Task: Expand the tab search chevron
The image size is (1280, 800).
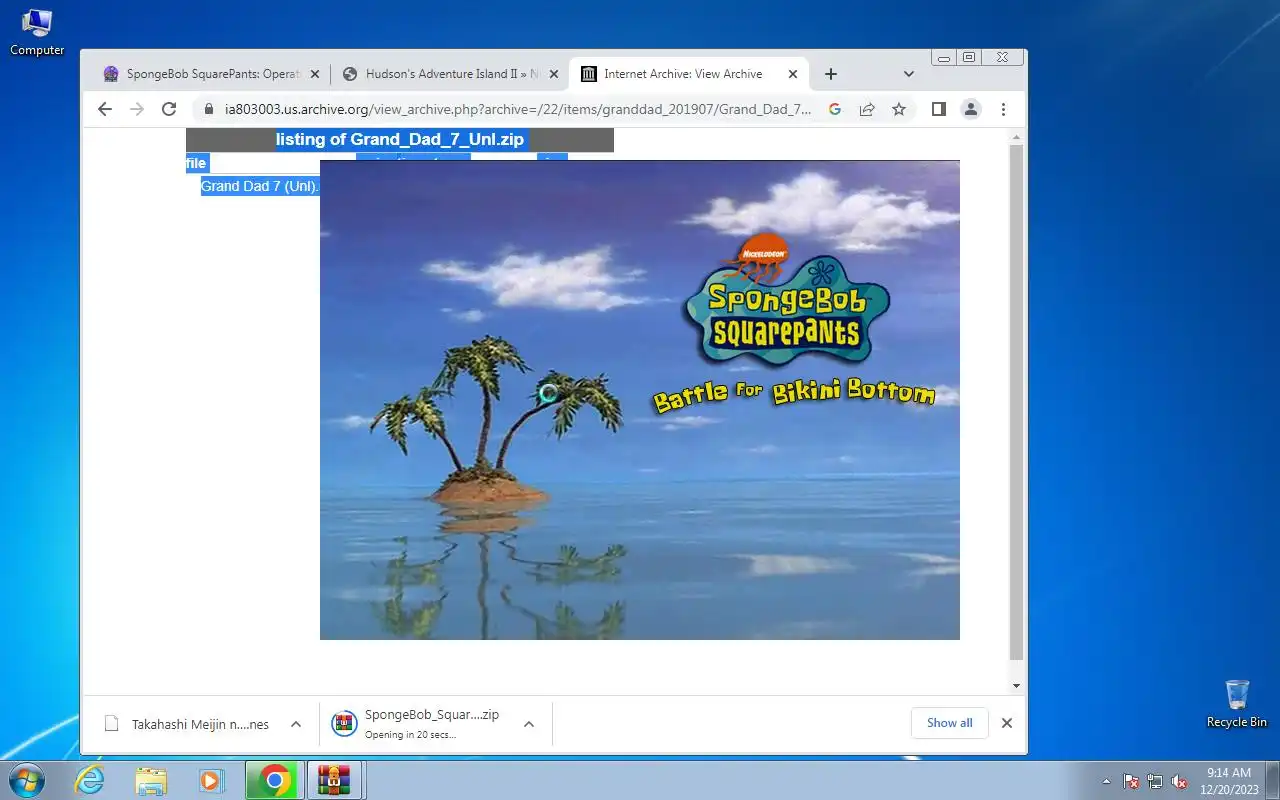Action: (908, 74)
